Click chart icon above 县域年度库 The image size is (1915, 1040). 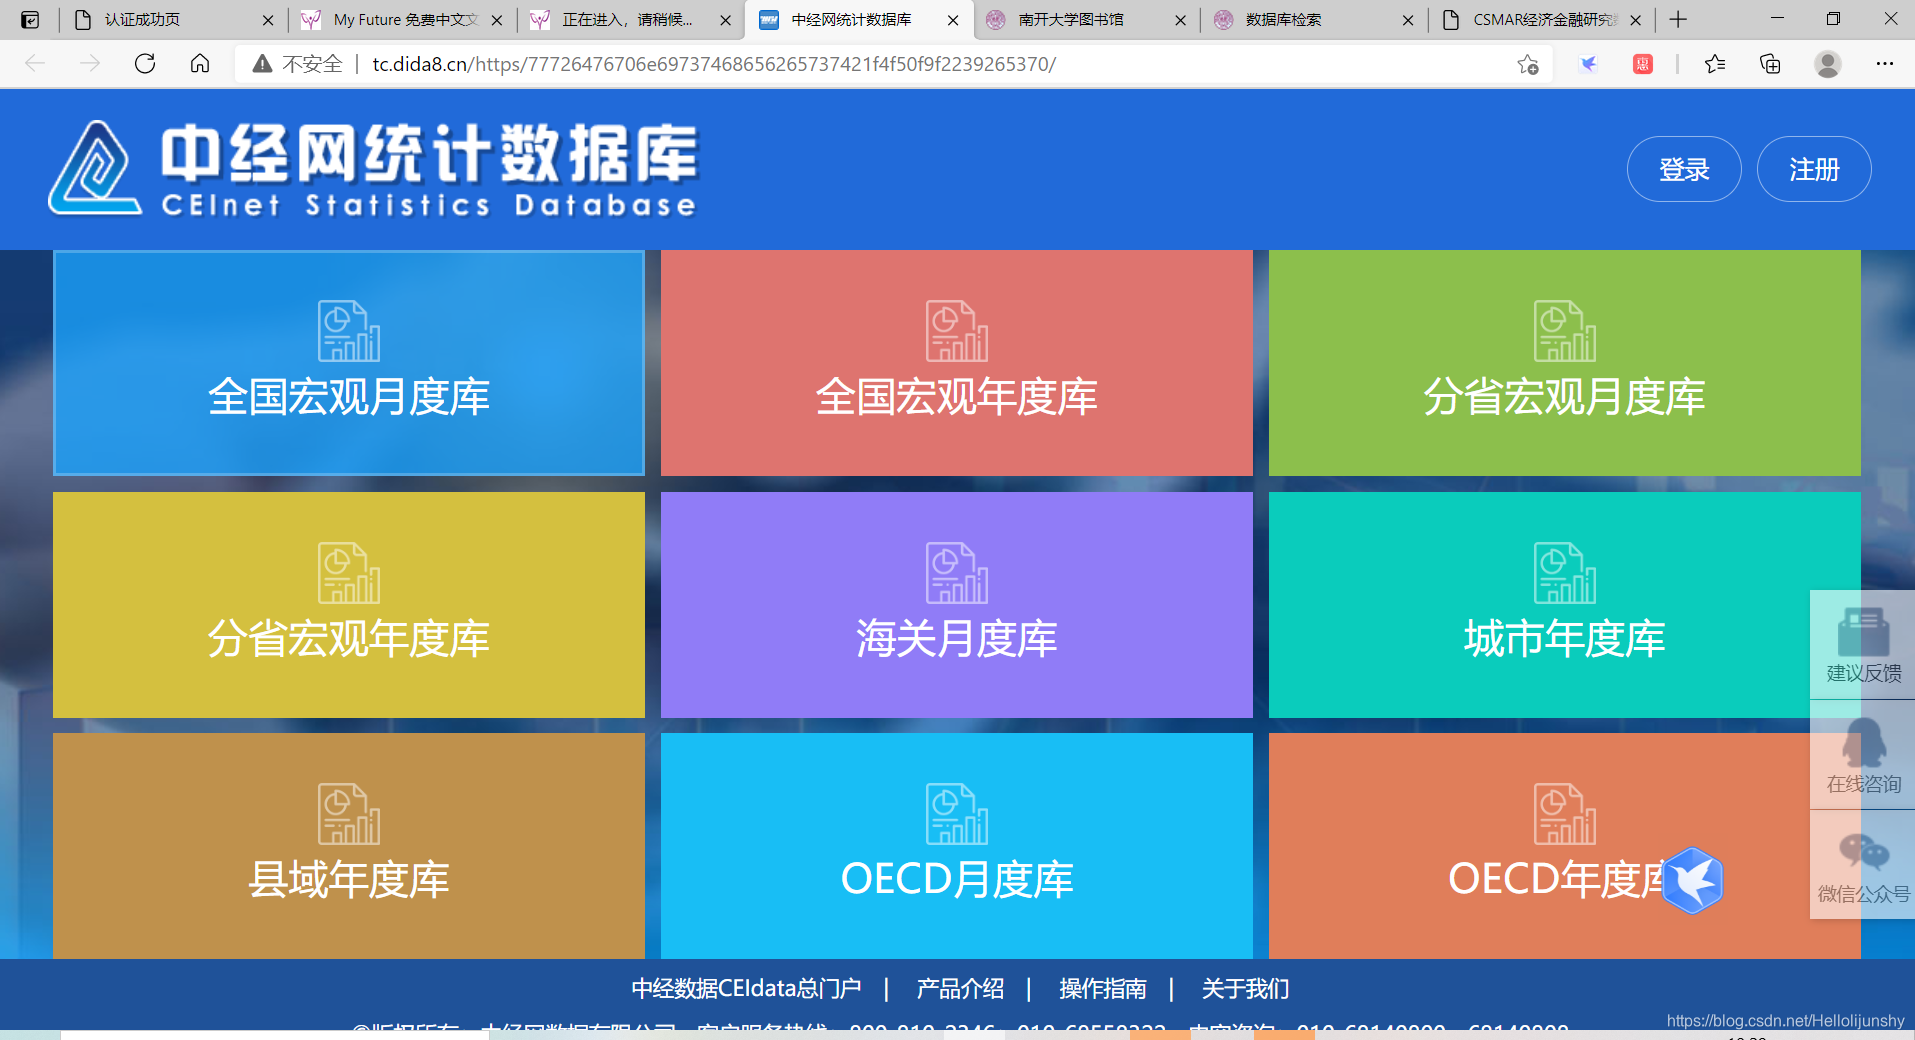tap(349, 814)
